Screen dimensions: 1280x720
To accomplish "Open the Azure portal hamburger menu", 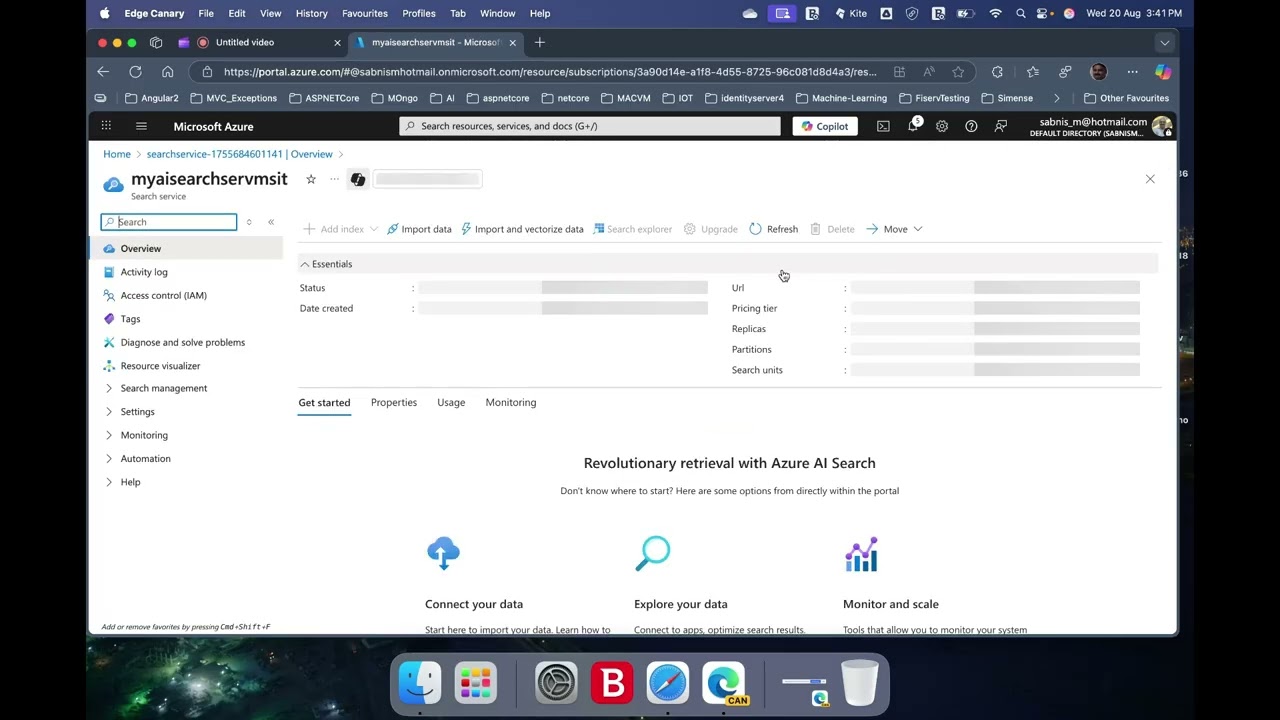I will pos(141,126).
